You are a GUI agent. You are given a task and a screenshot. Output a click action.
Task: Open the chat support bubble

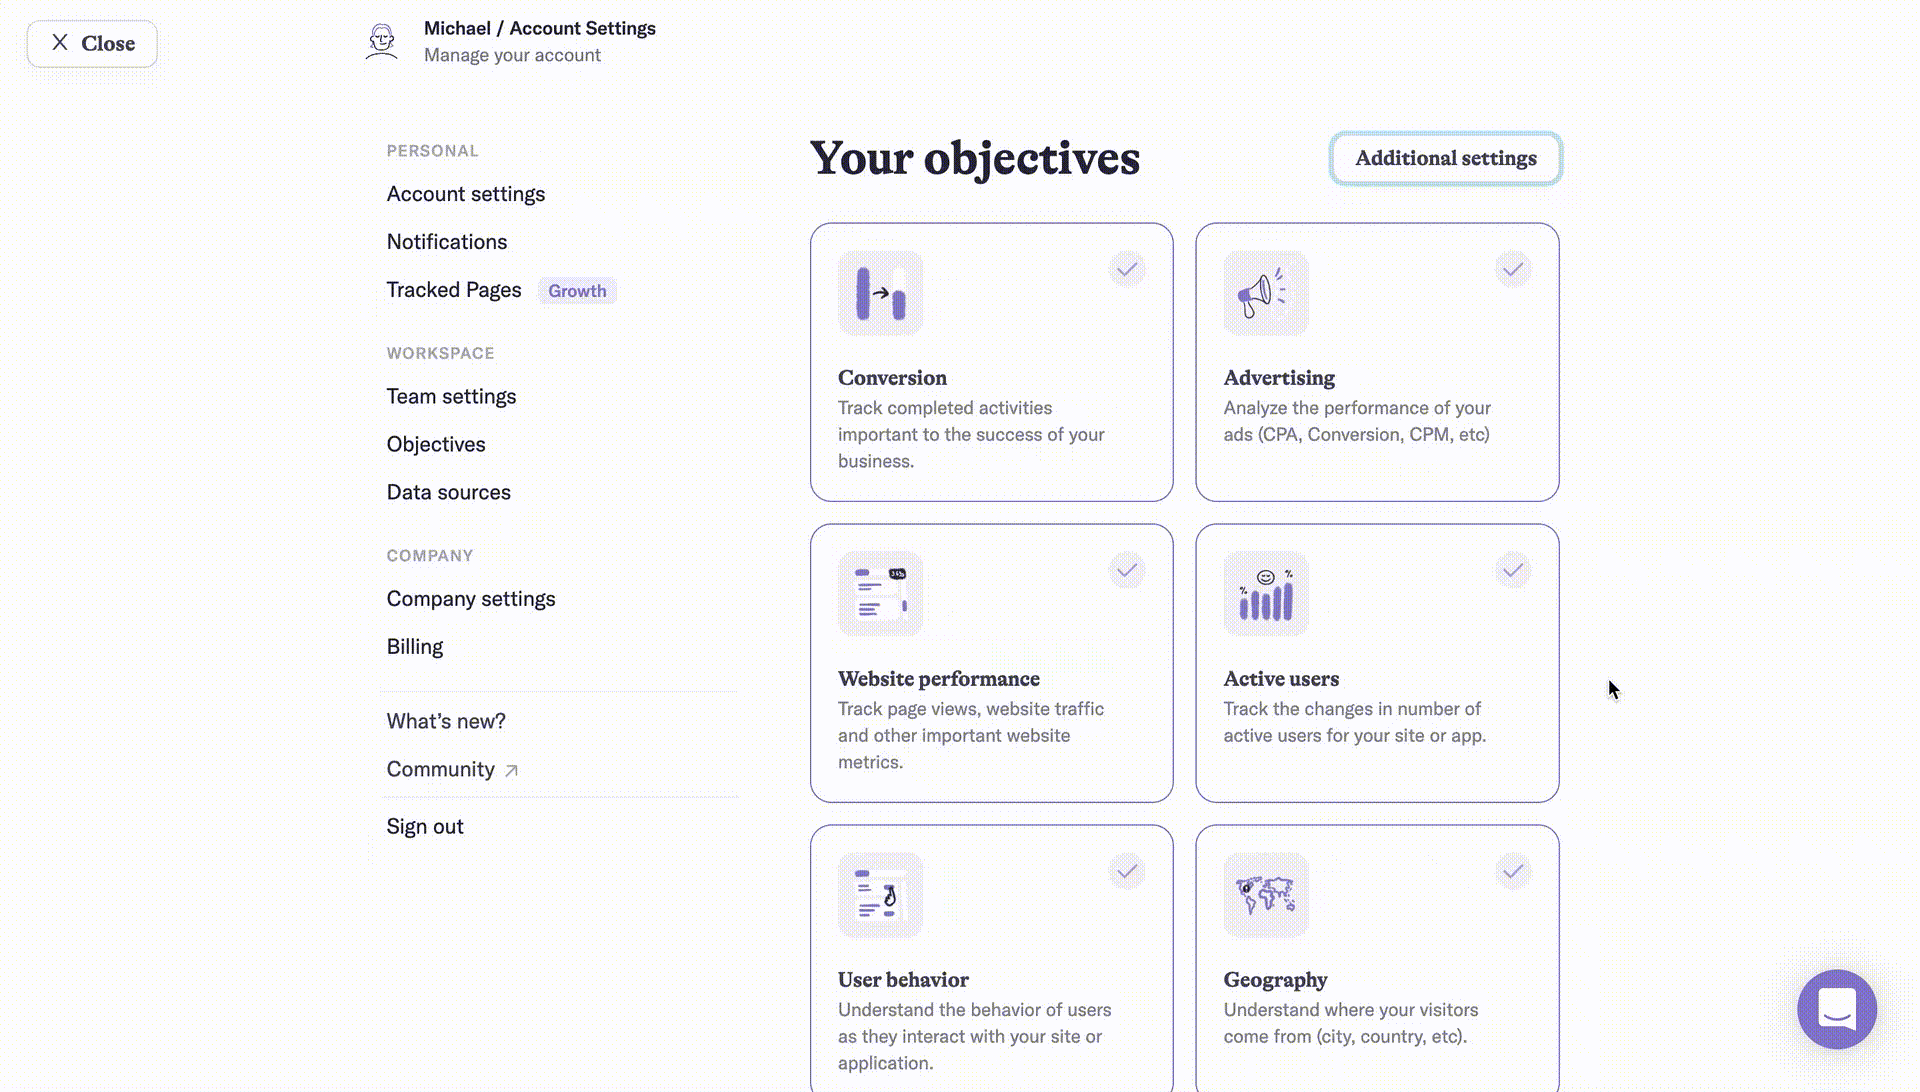tap(1837, 1009)
